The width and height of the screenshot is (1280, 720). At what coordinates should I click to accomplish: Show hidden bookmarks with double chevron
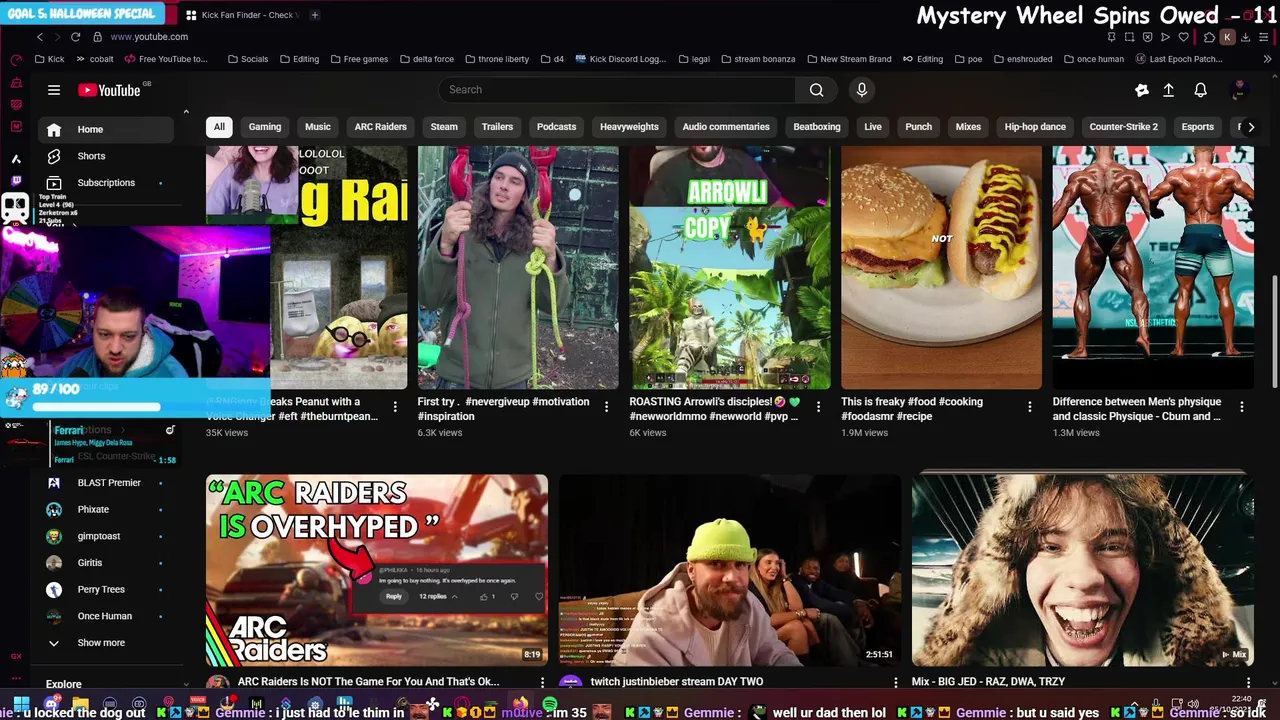coord(1268,59)
